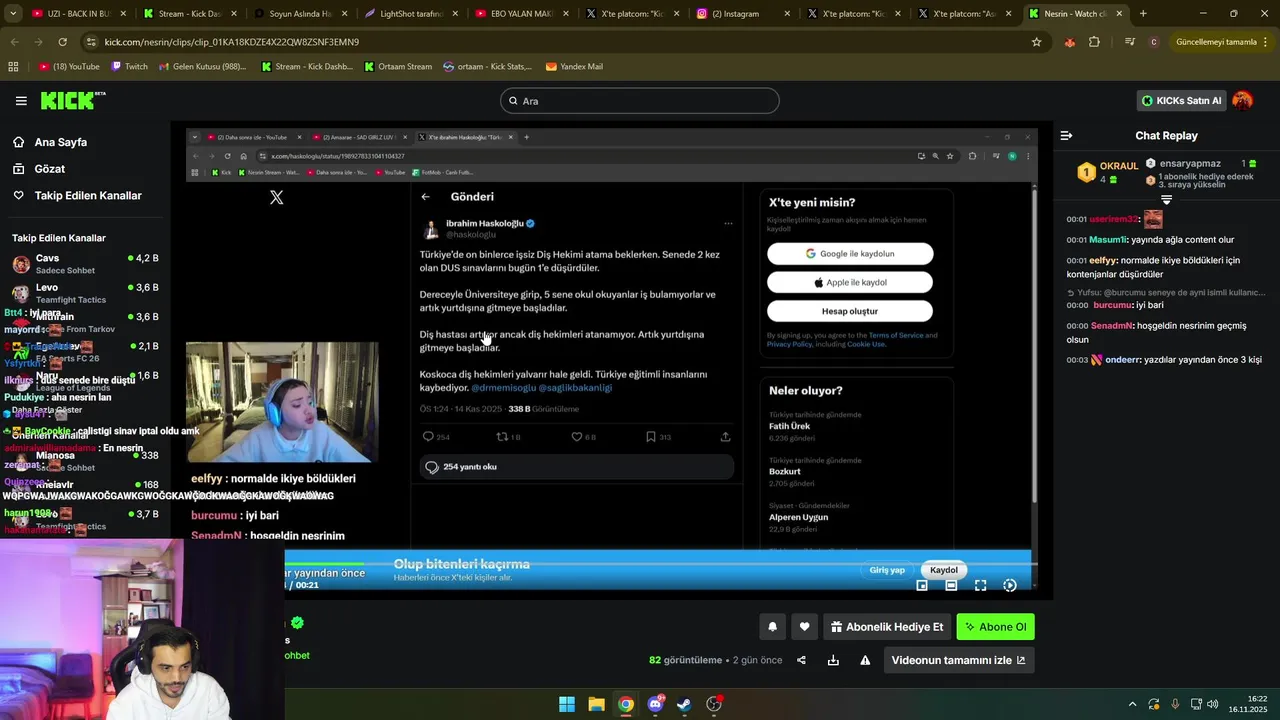
Task: Open the Kick hamburger menu
Action: 21,100
